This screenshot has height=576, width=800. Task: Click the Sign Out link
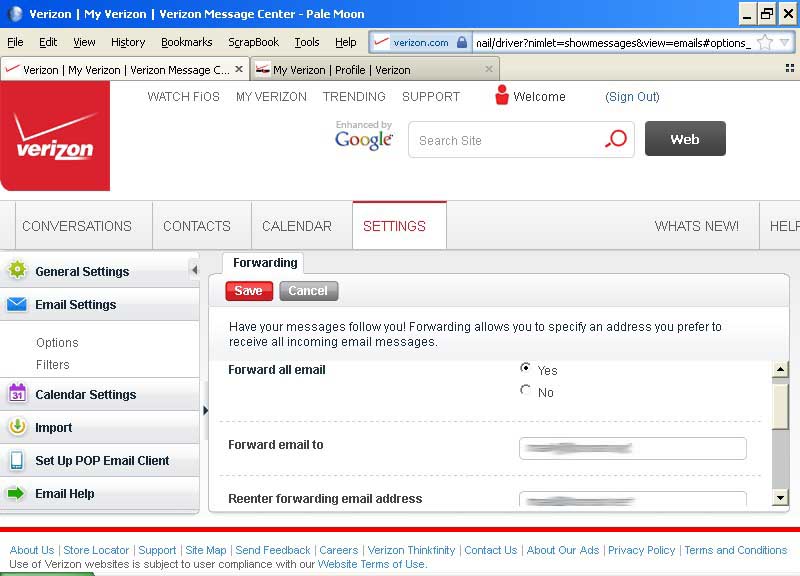632,97
